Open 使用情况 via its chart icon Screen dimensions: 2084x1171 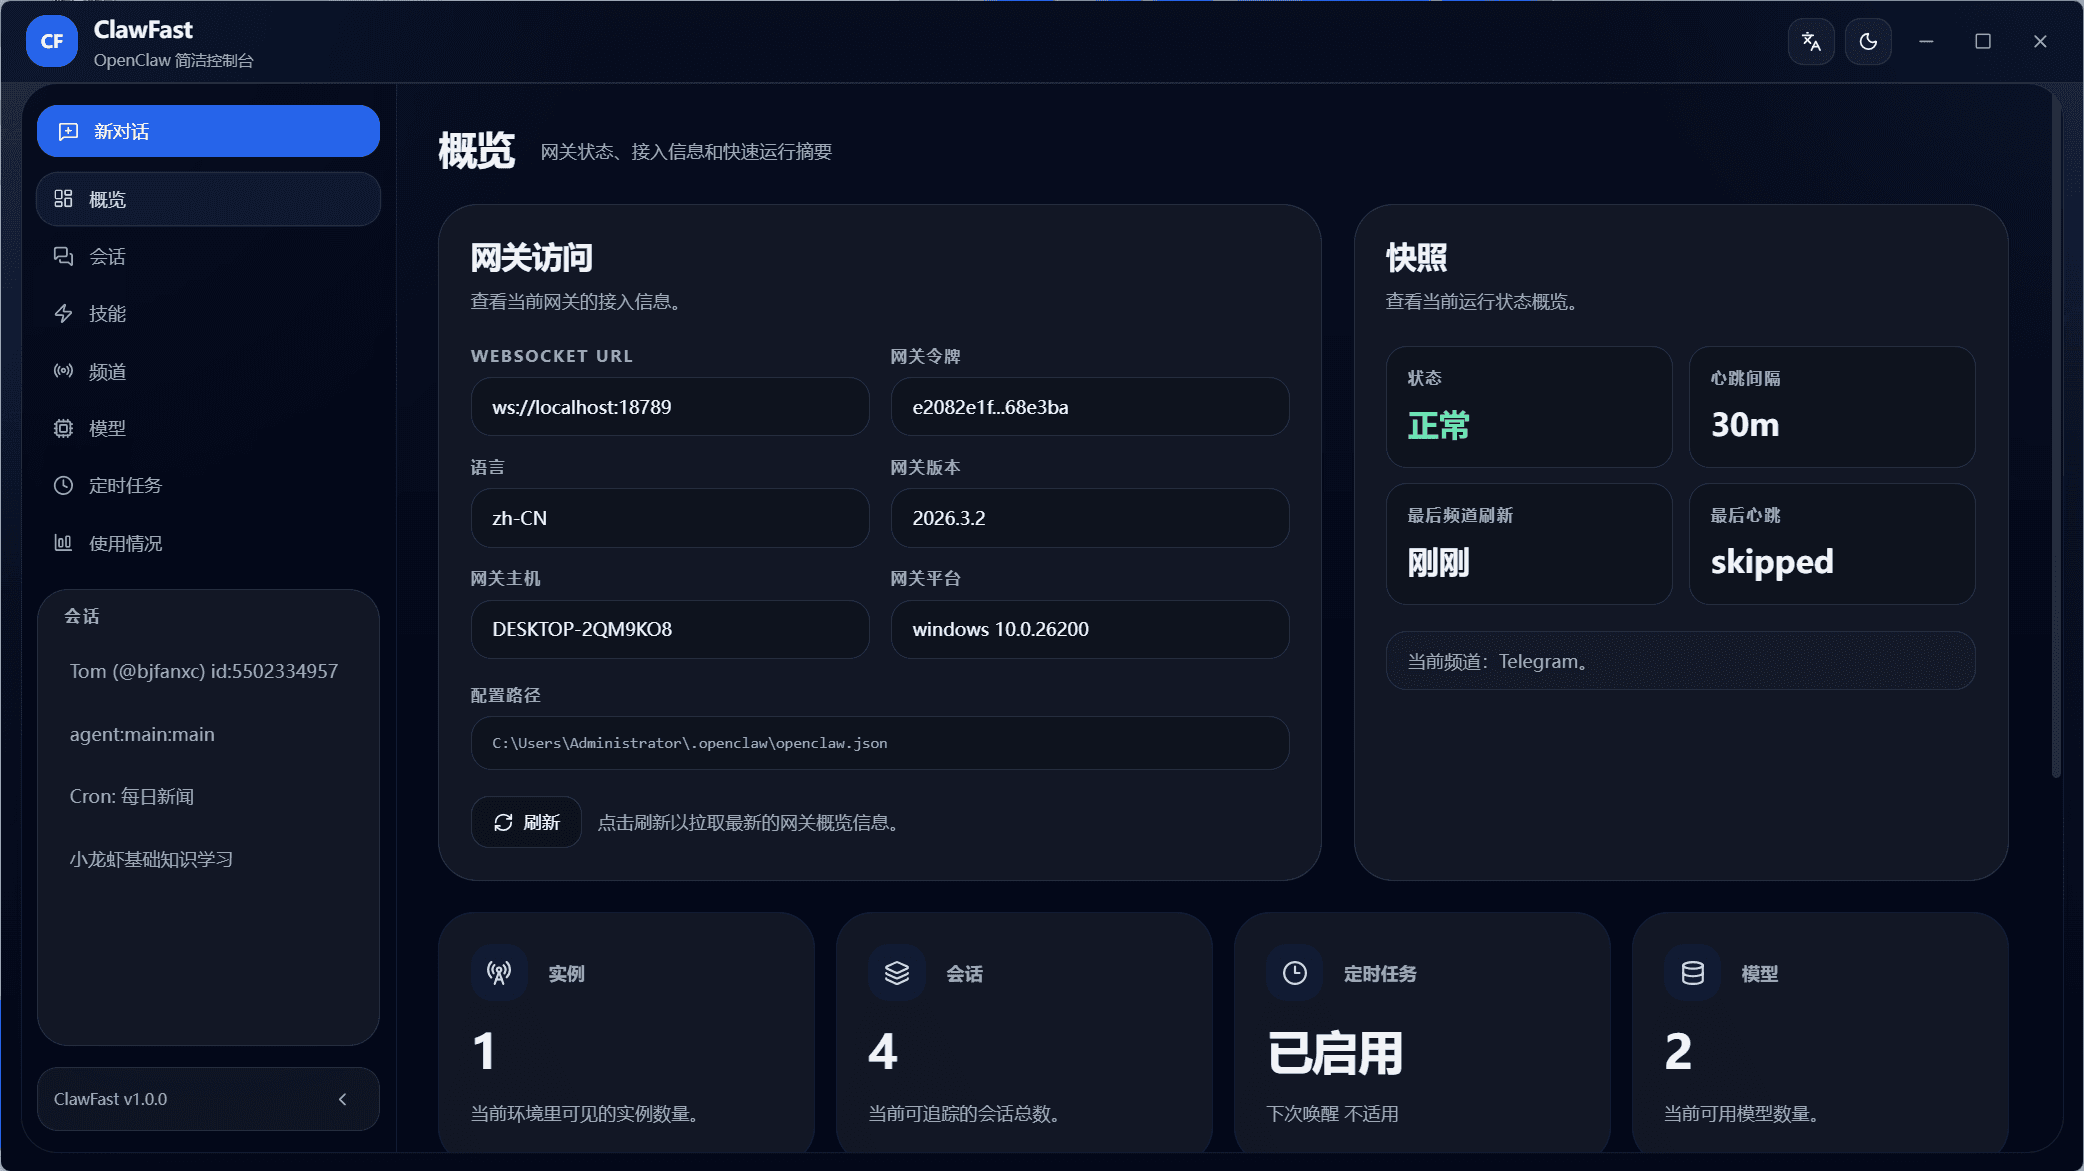coord(62,543)
